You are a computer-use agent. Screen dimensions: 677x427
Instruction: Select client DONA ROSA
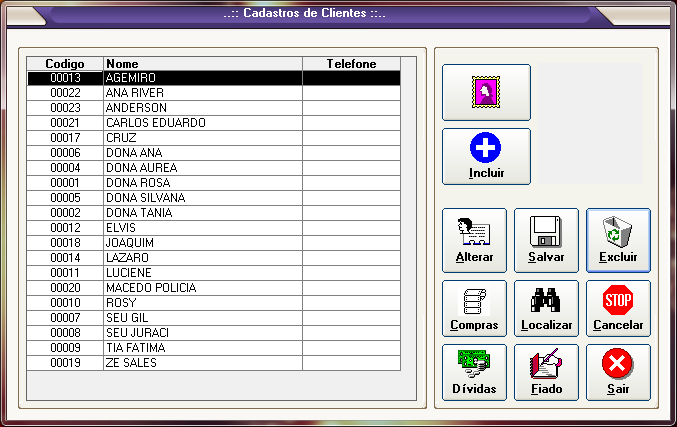(x=214, y=183)
